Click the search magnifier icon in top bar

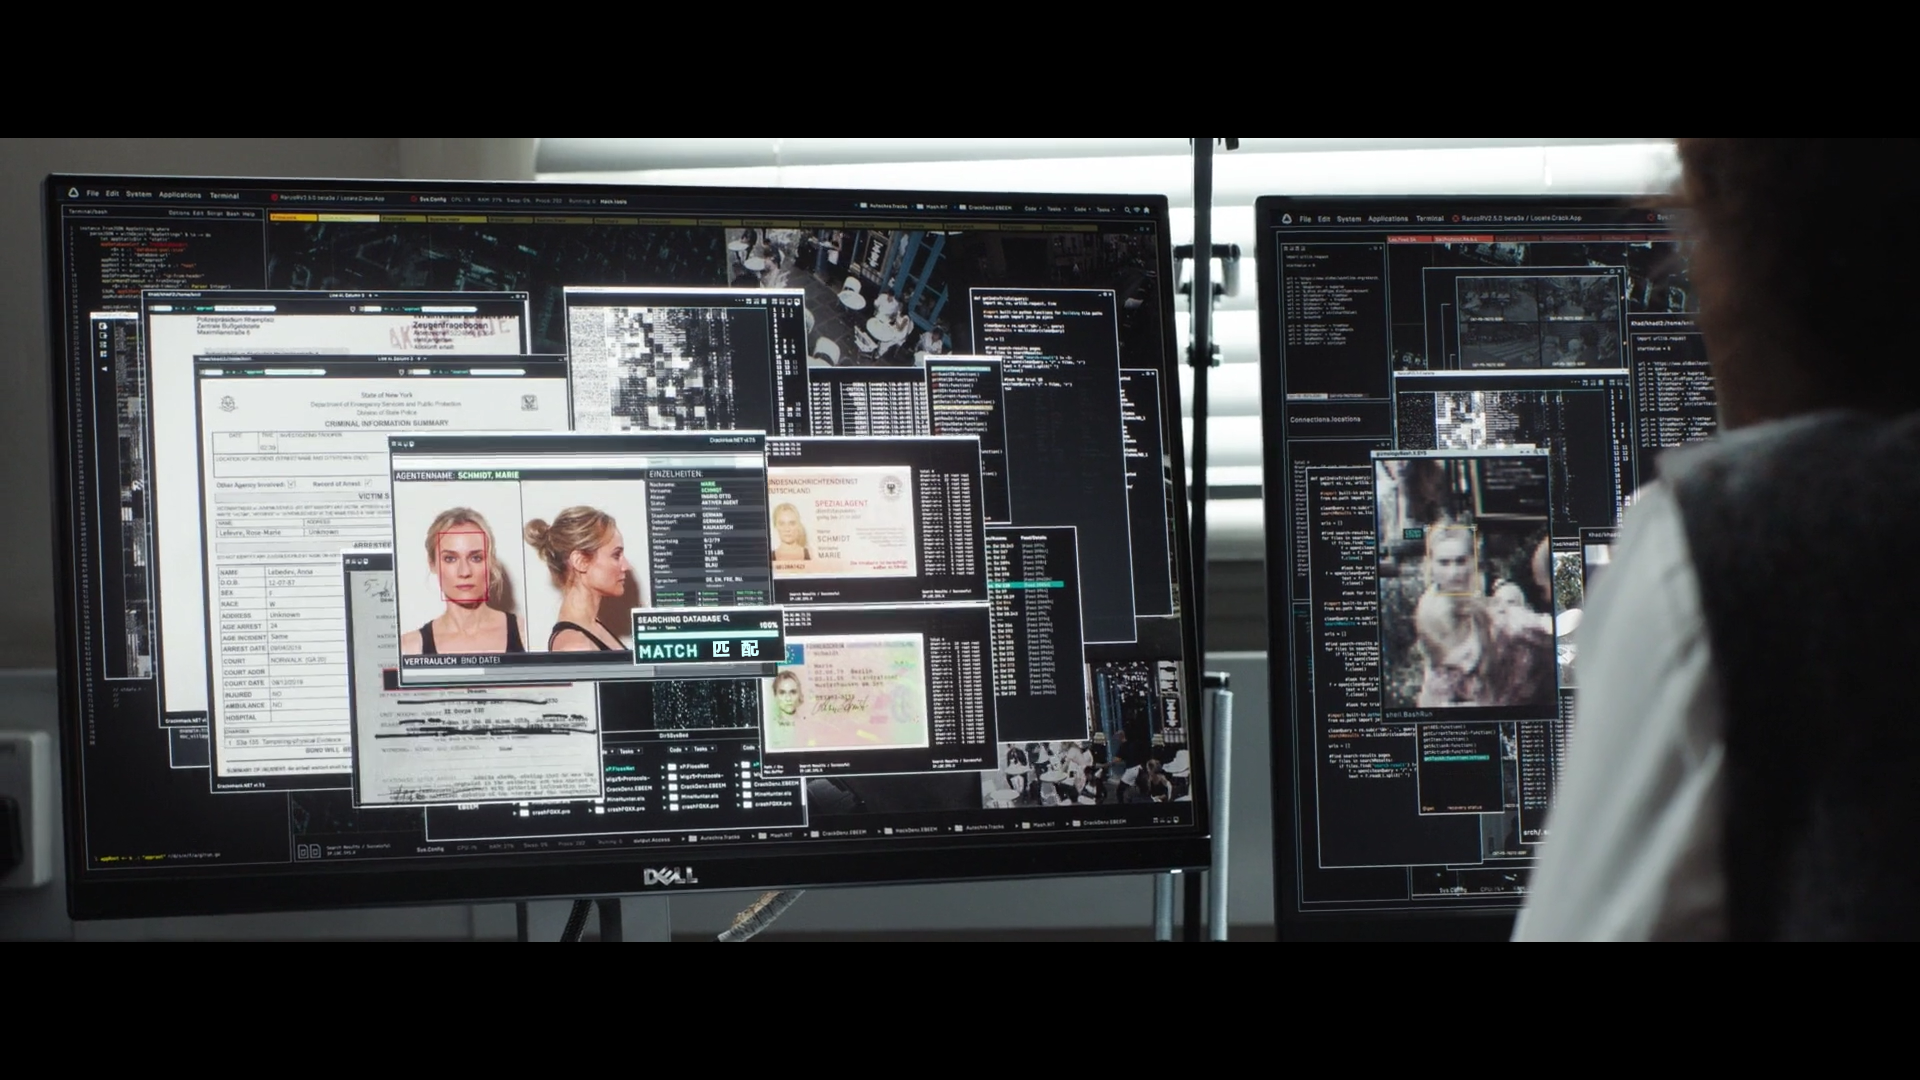pyautogui.click(x=1127, y=210)
